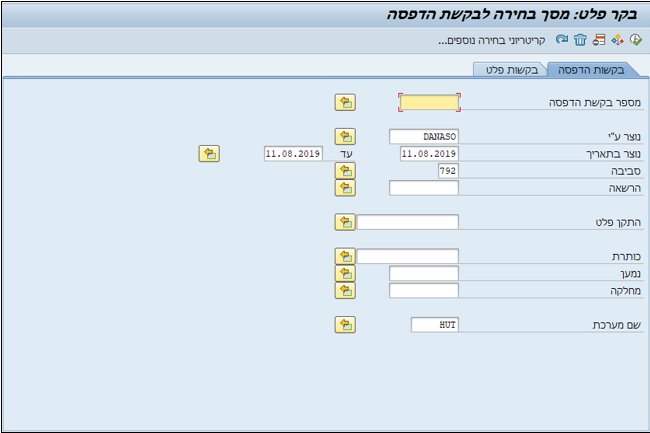This screenshot has height=433, width=650.
Task: Click the empty 'התקן פלט' output device field
Action: [407, 222]
